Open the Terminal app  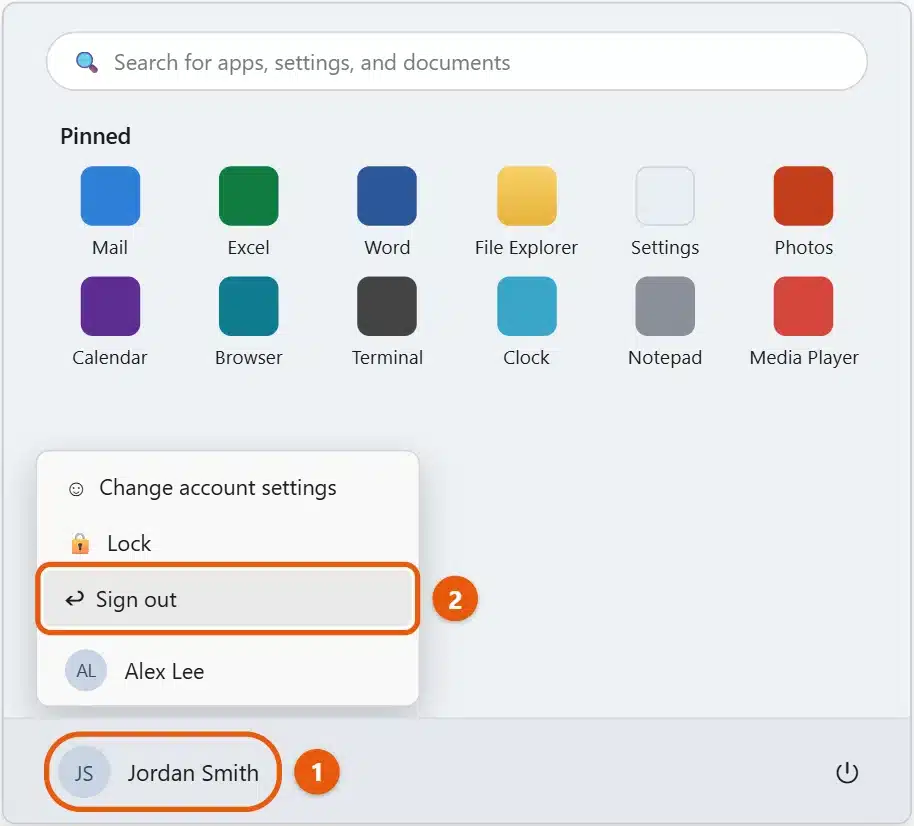[387, 307]
